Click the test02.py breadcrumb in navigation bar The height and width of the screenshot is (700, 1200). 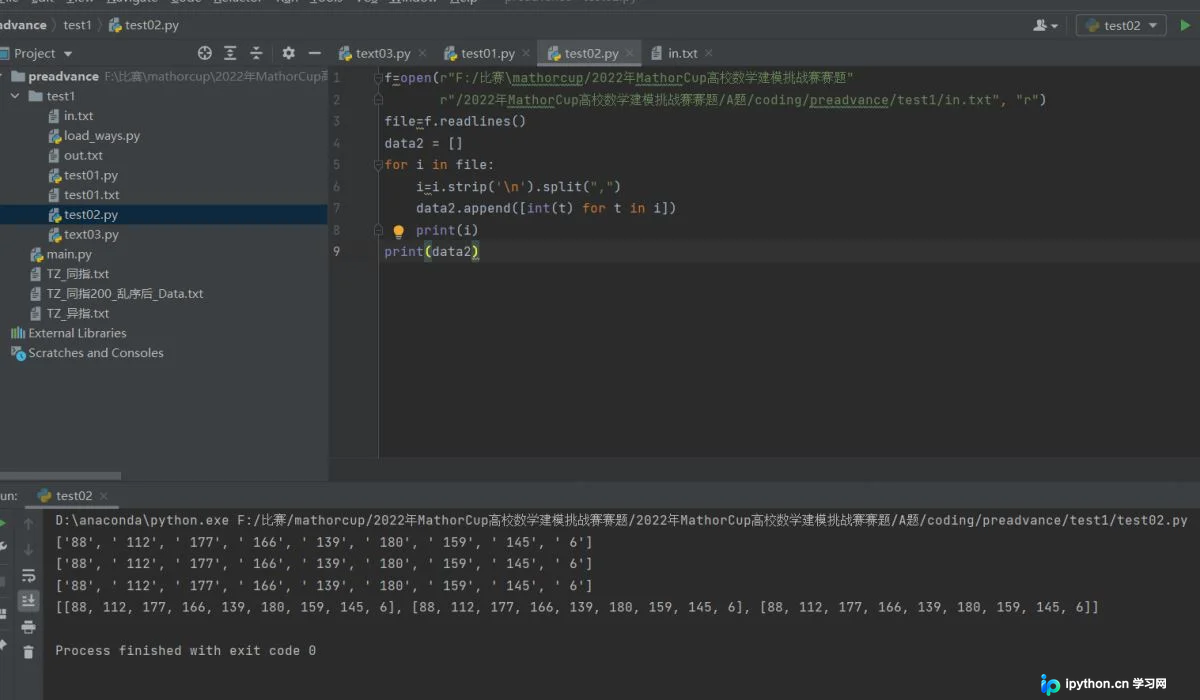[143, 25]
